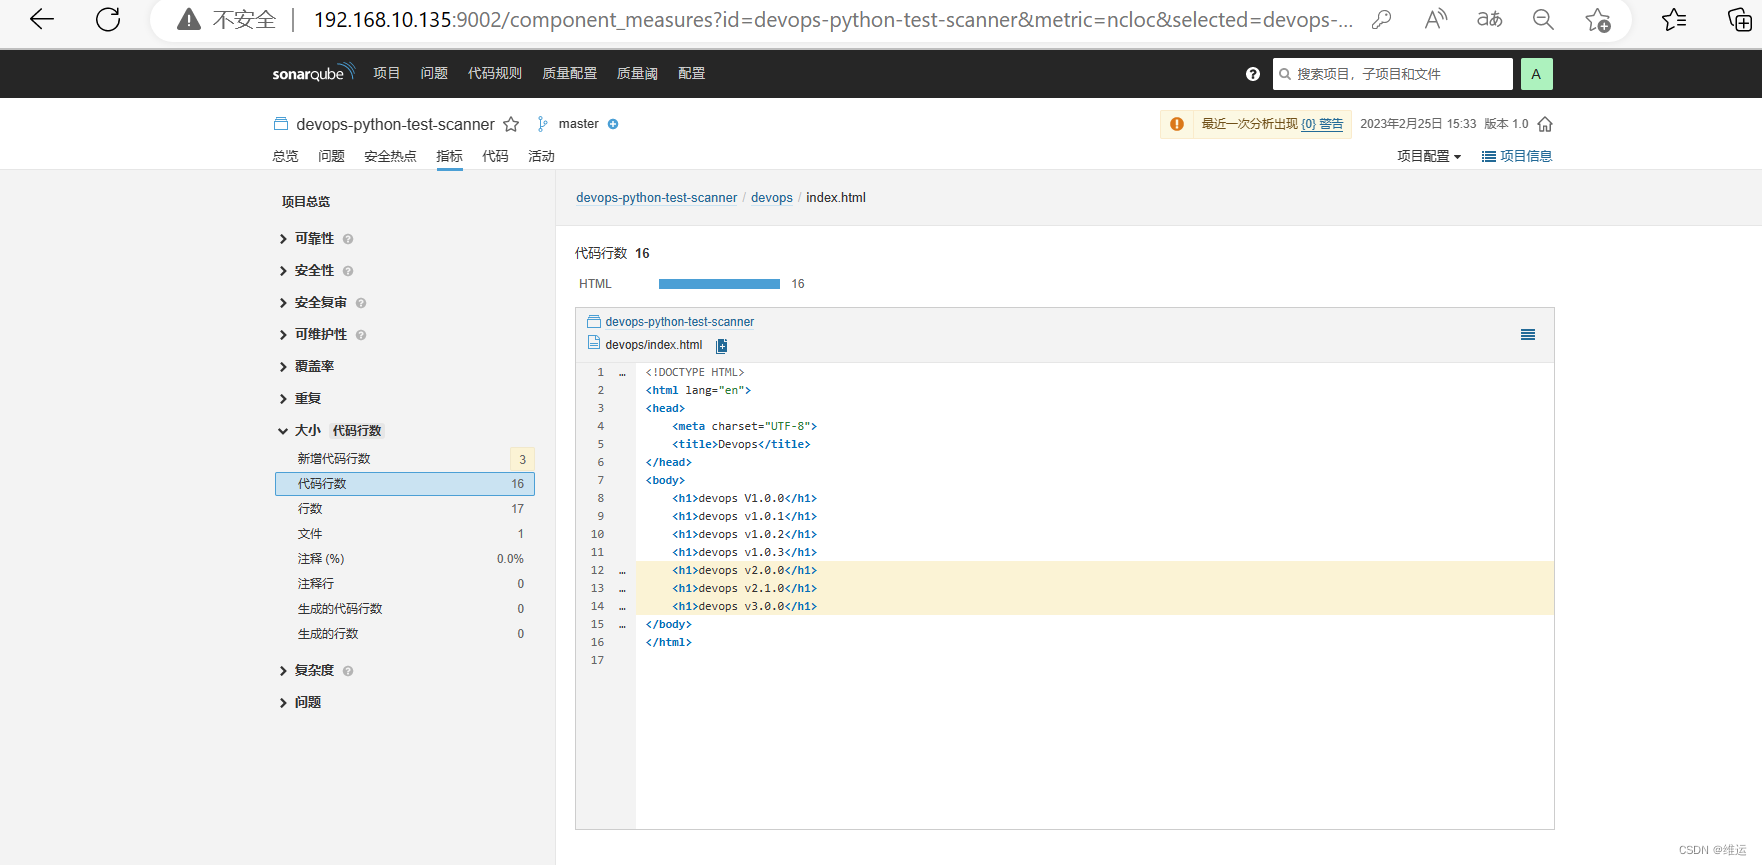Open 质量配置 in the top navigation
This screenshot has height=865, width=1762.
pos(569,73)
